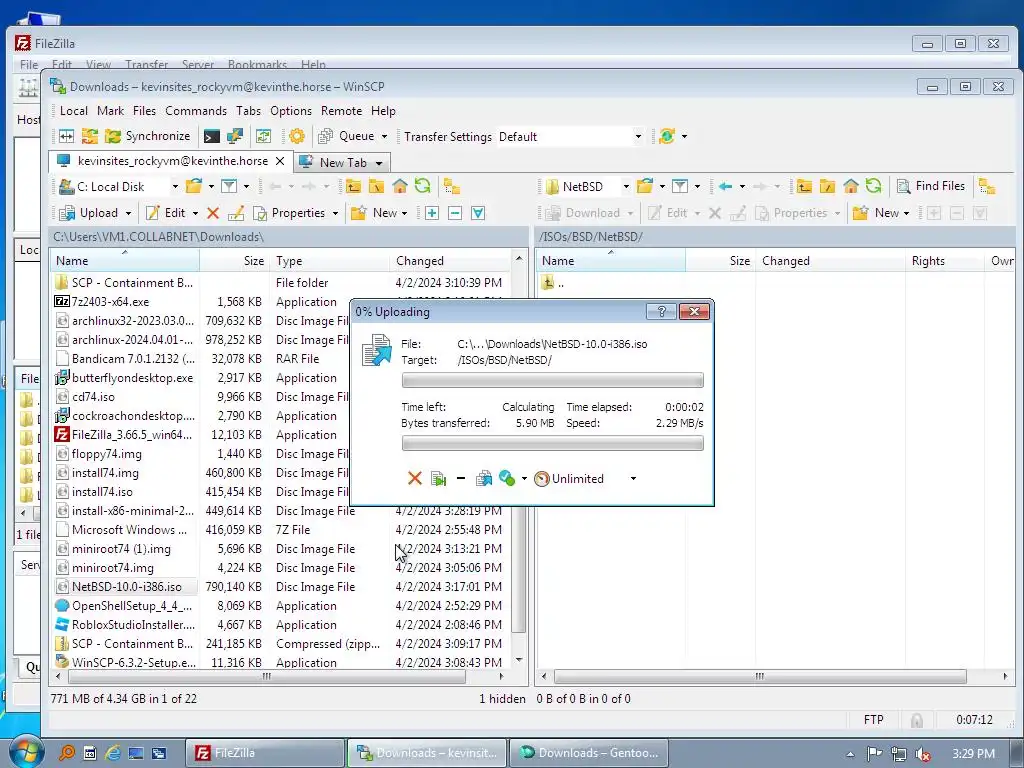The image size is (1024, 768).
Task: Open the Files menu
Action: [144, 111]
